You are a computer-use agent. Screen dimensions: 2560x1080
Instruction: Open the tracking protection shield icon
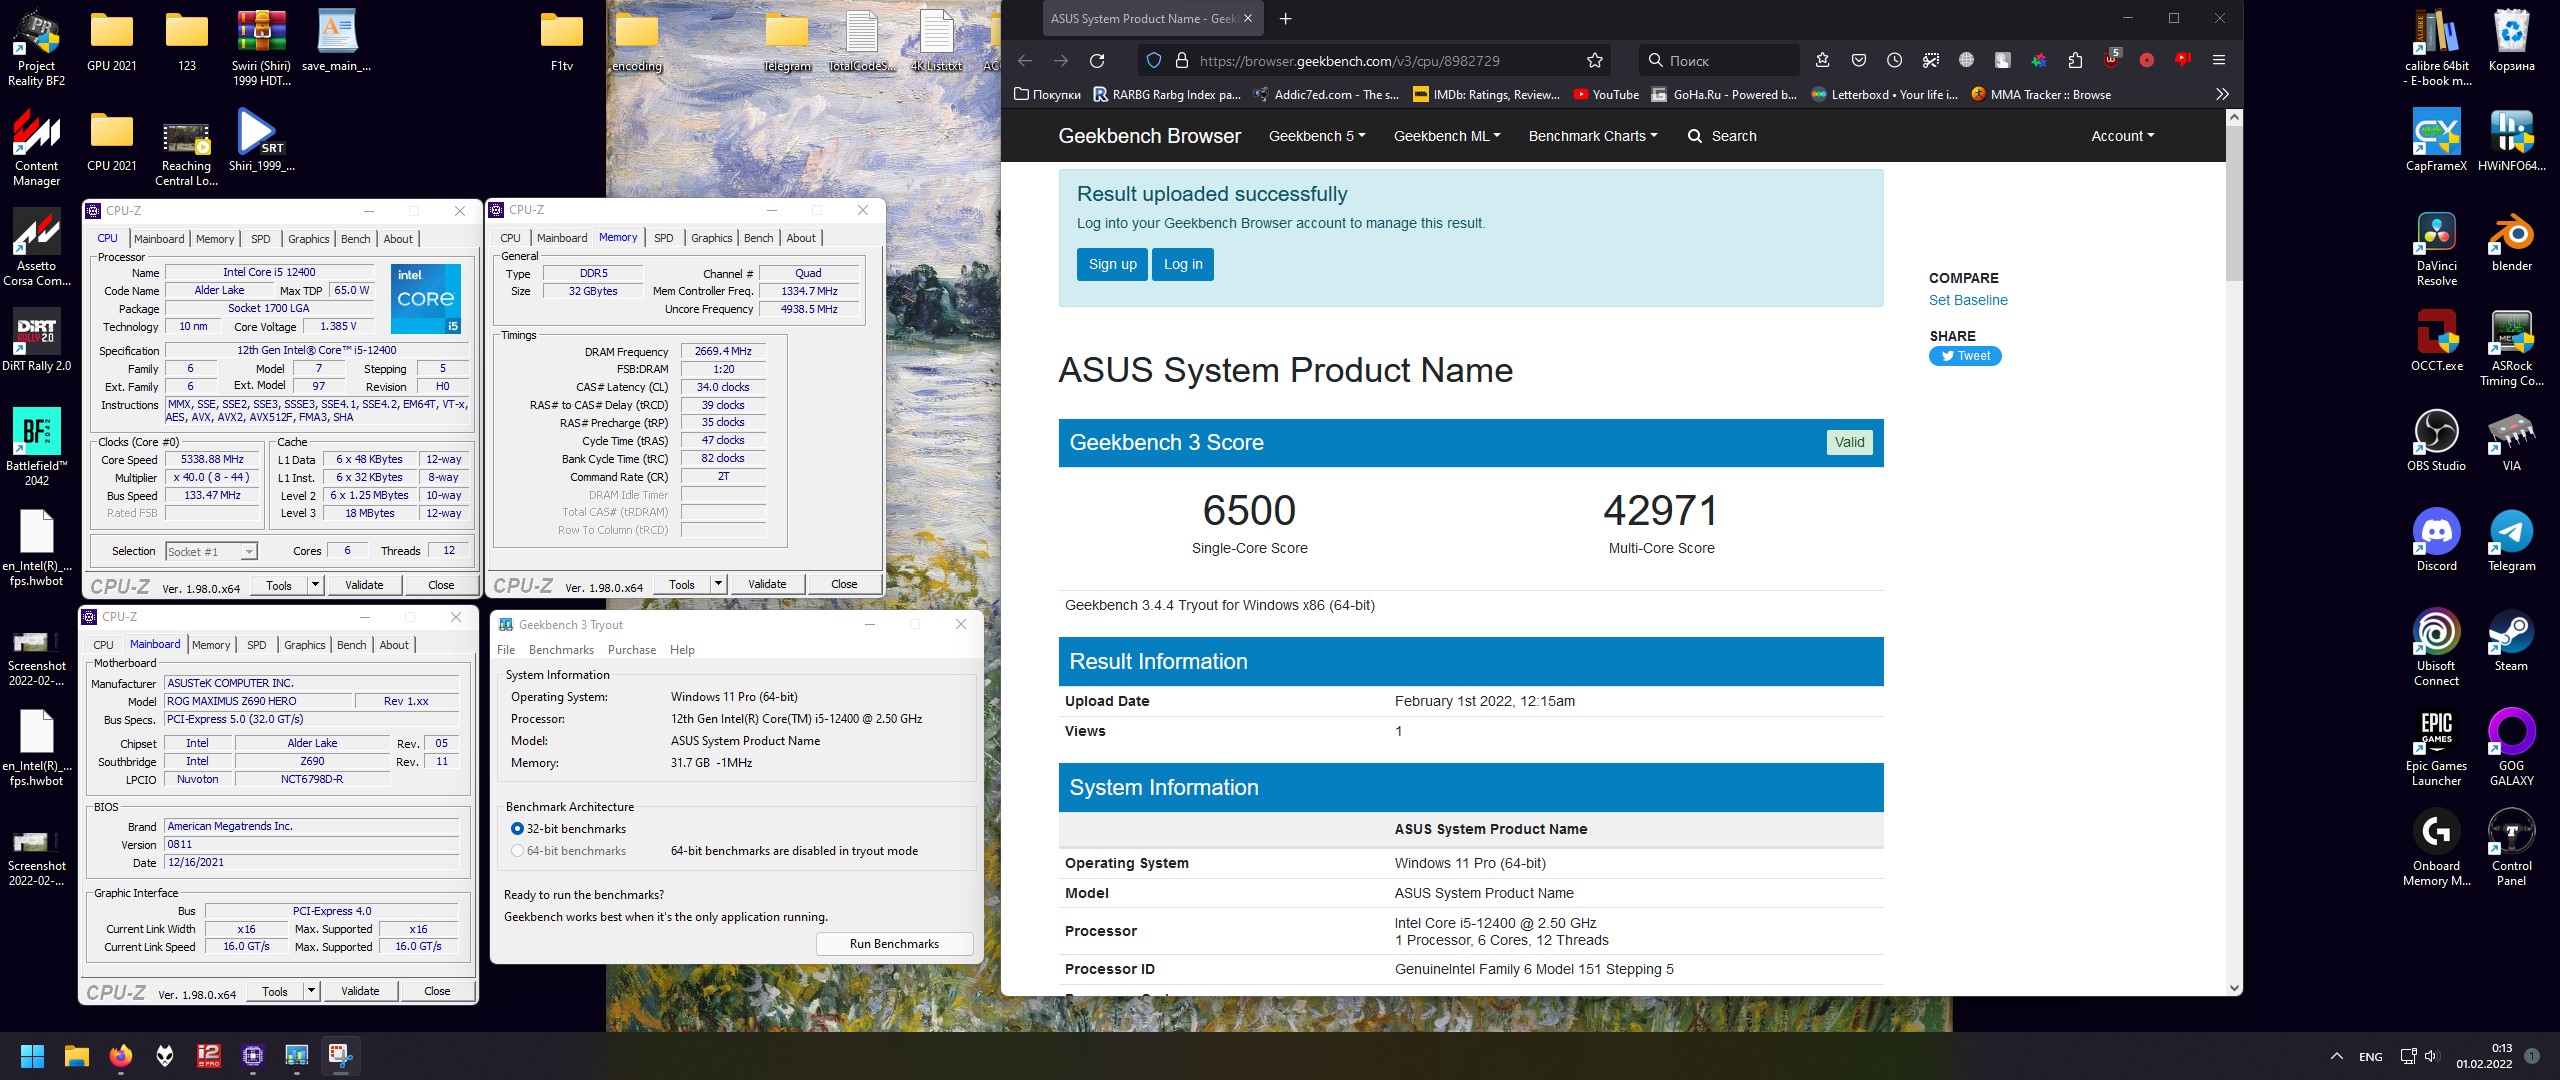[1154, 61]
